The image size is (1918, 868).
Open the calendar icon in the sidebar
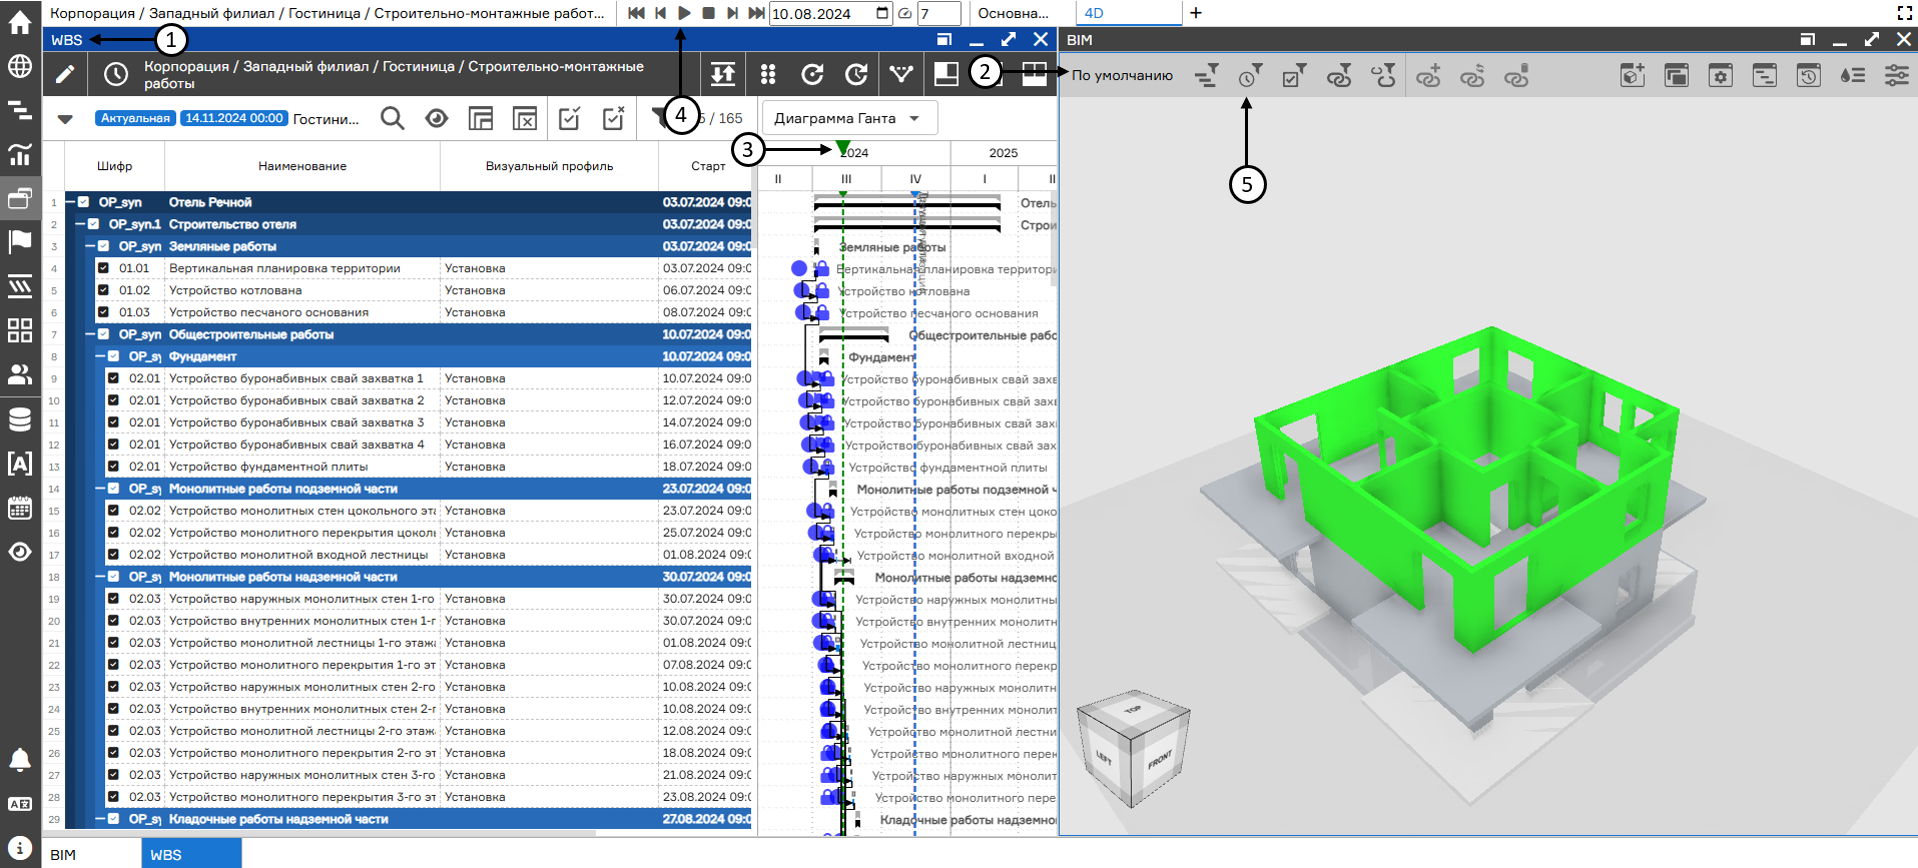pos(20,507)
